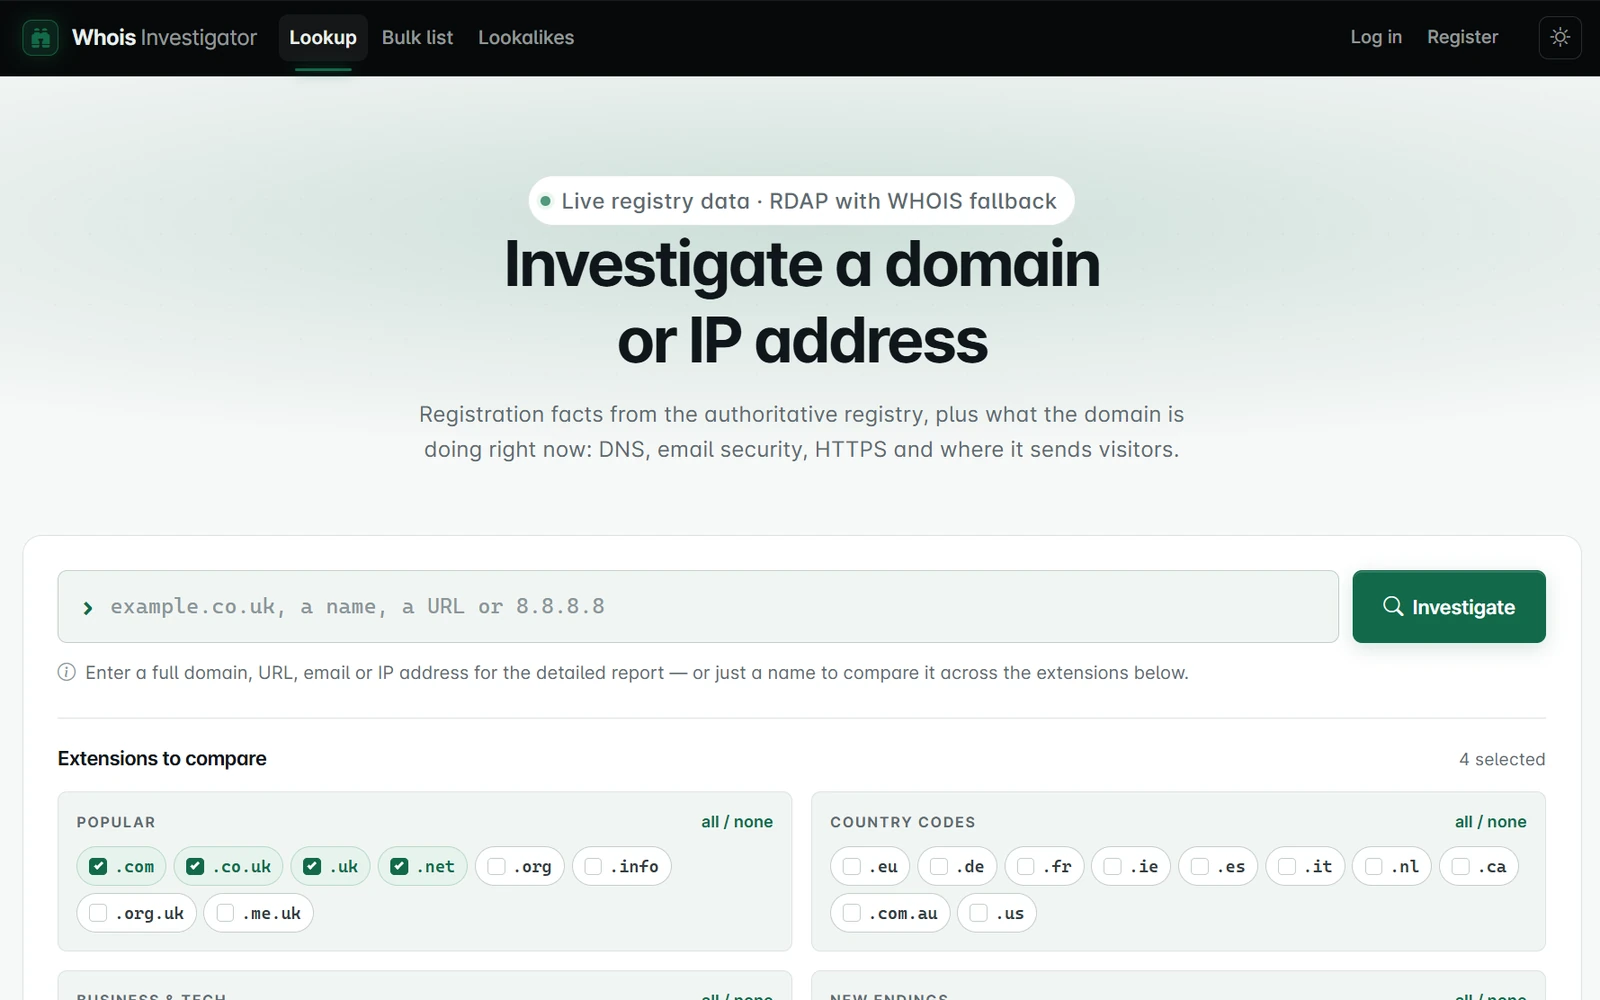
Task: Click the "Live registry data" badge
Action: pyautogui.click(x=801, y=201)
